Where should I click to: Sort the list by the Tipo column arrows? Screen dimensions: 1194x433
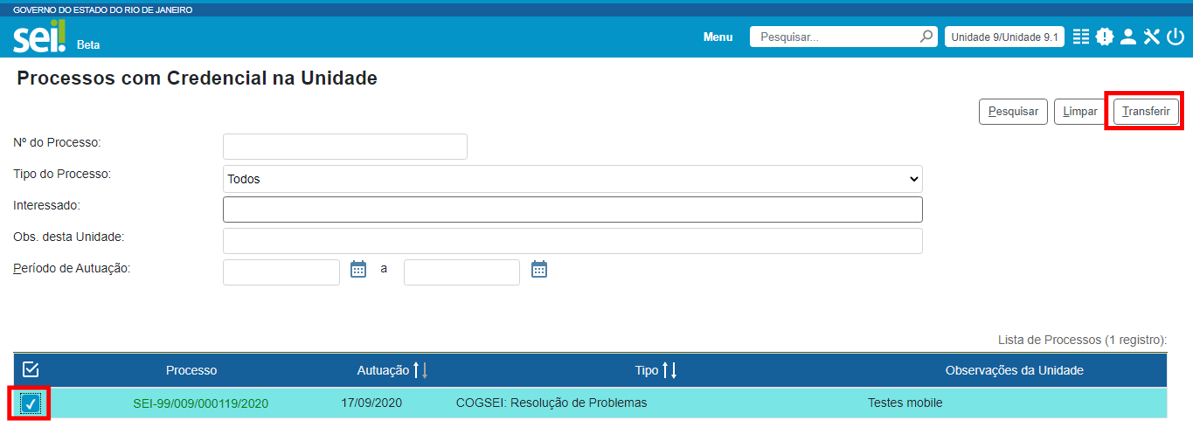tap(670, 371)
